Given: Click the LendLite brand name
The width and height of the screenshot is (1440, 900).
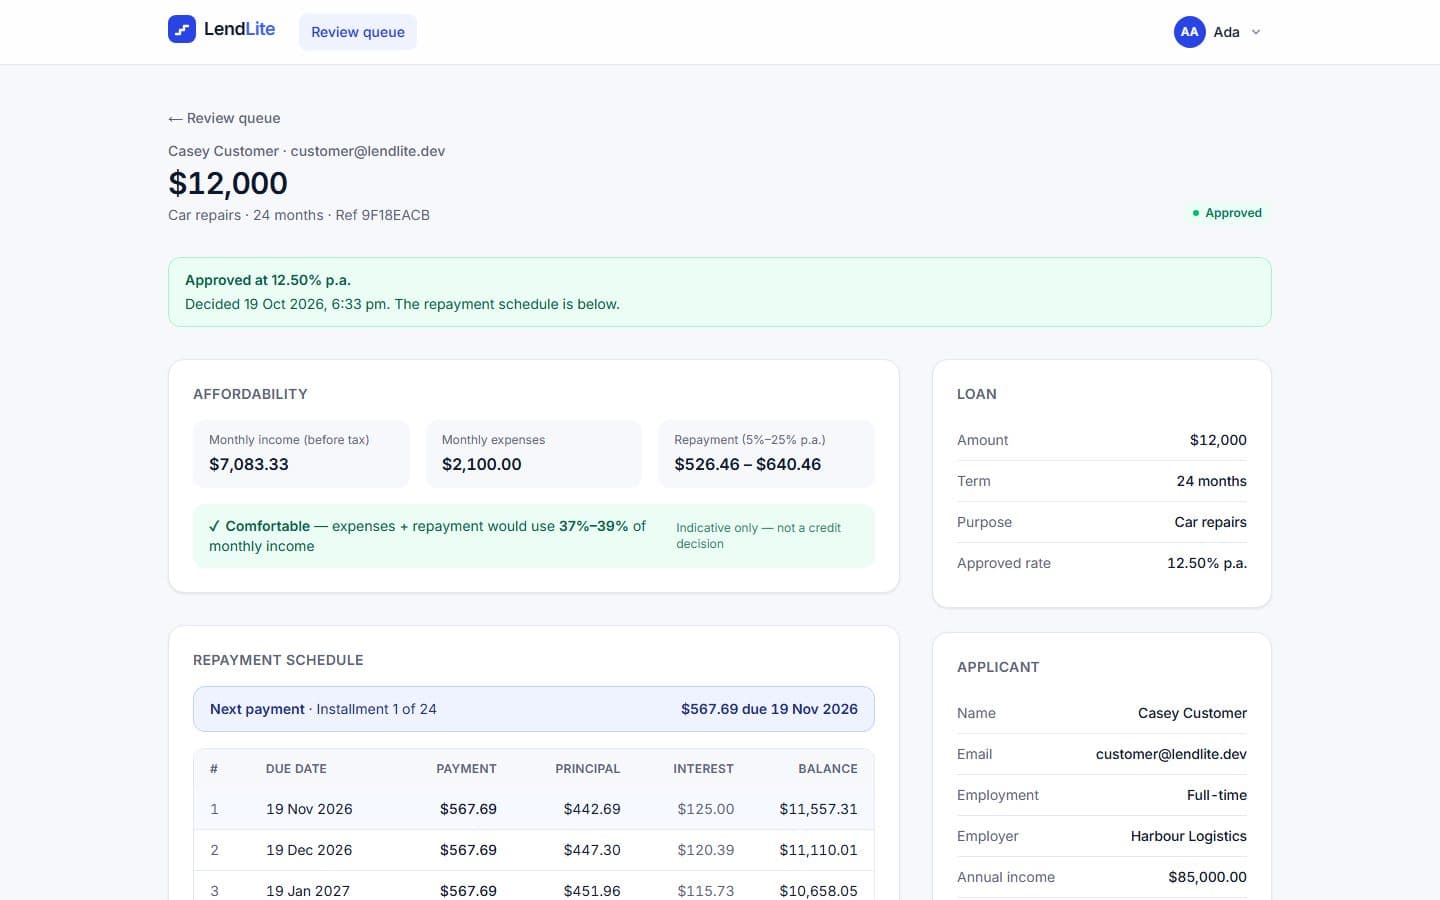Looking at the screenshot, I should (239, 29).
